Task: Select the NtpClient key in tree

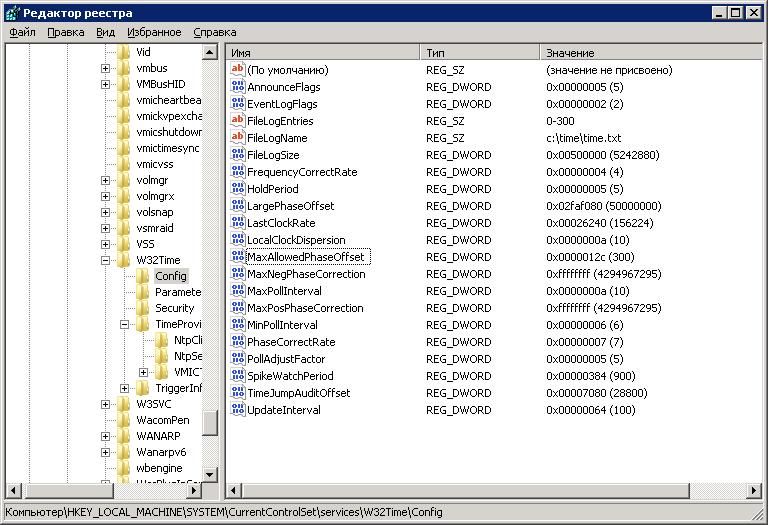Action: point(188,340)
